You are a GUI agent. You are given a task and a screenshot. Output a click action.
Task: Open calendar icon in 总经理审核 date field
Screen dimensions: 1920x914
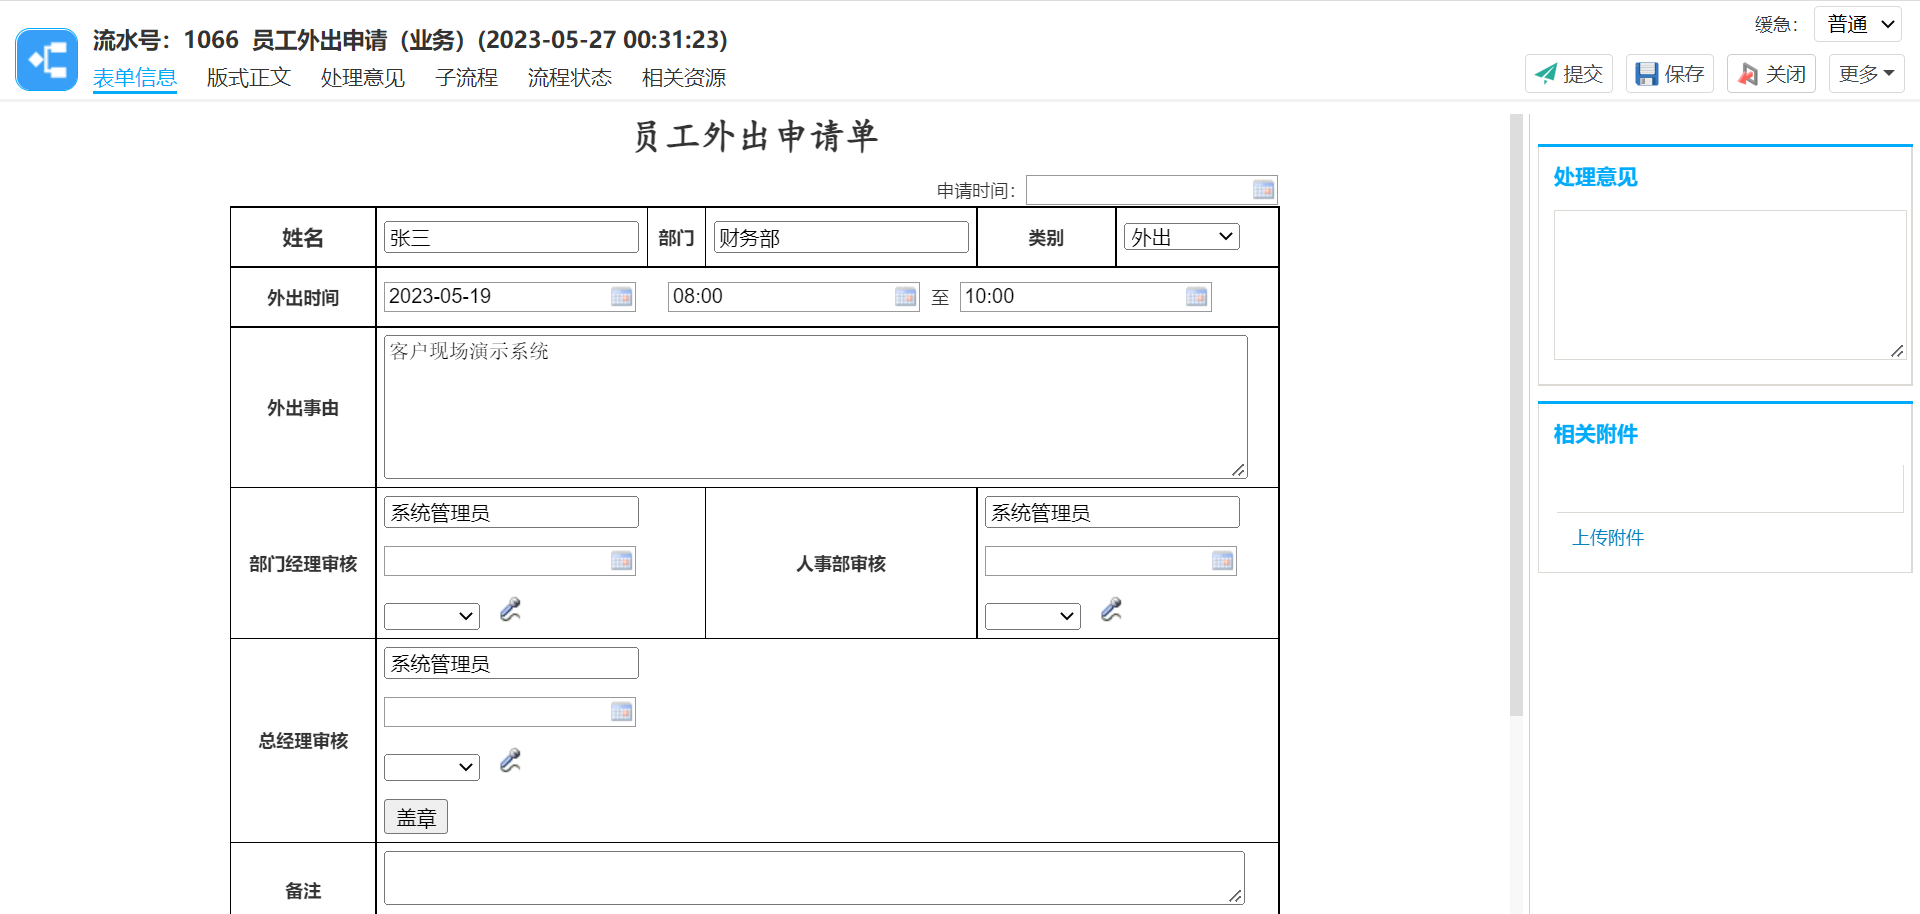pyautogui.click(x=622, y=712)
